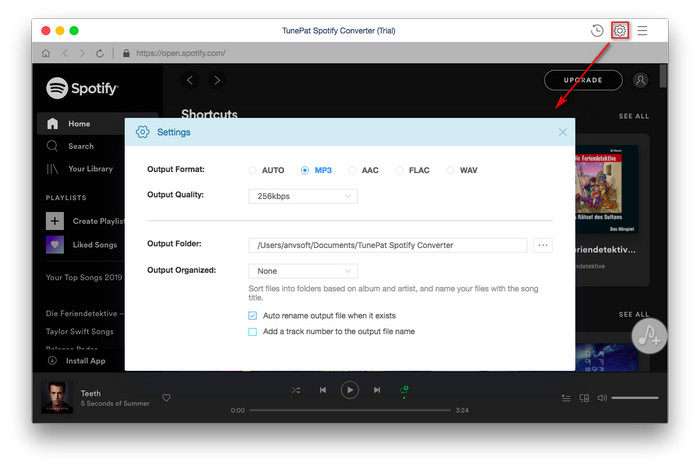Enable Add a track number checkbox
700x469 pixels.
[x=253, y=331]
